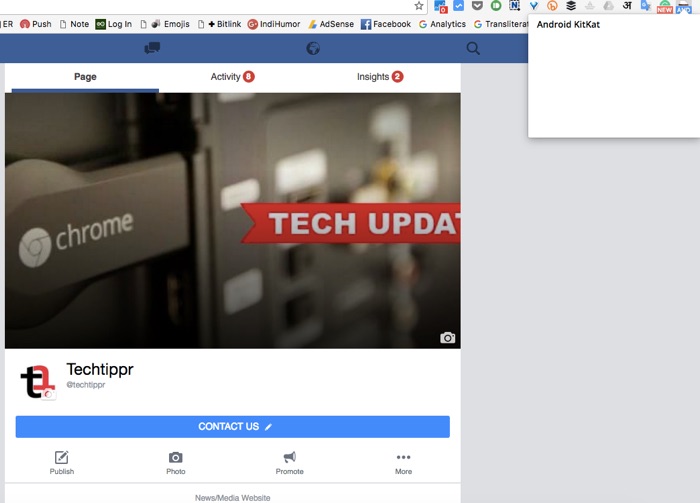Click the Android extension icon at toolbar end
Image resolution: width=700 pixels, height=503 pixels.
click(683, 6)
